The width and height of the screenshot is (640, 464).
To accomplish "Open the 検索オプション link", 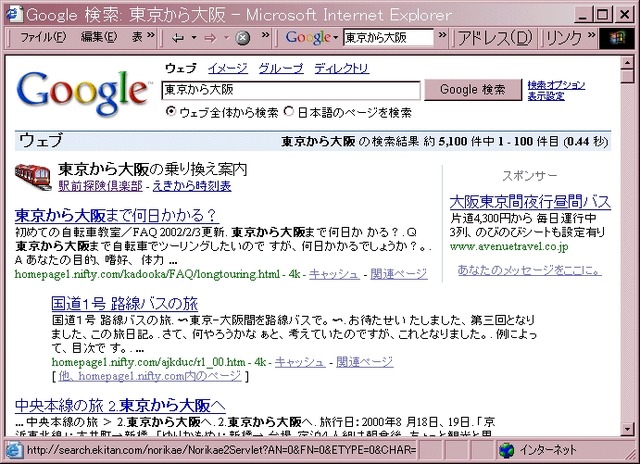I will pyautogui.click(x=556, y=85).
